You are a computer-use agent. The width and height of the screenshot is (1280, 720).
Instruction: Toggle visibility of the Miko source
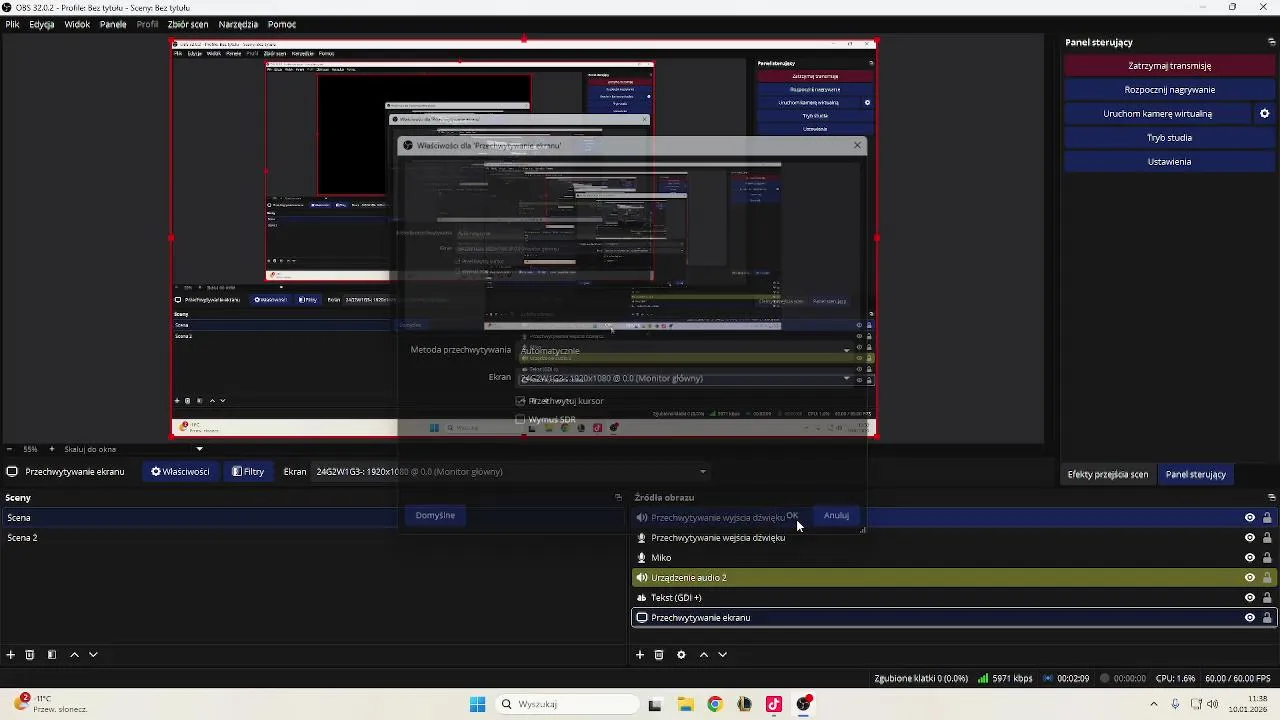point(1249,558)
